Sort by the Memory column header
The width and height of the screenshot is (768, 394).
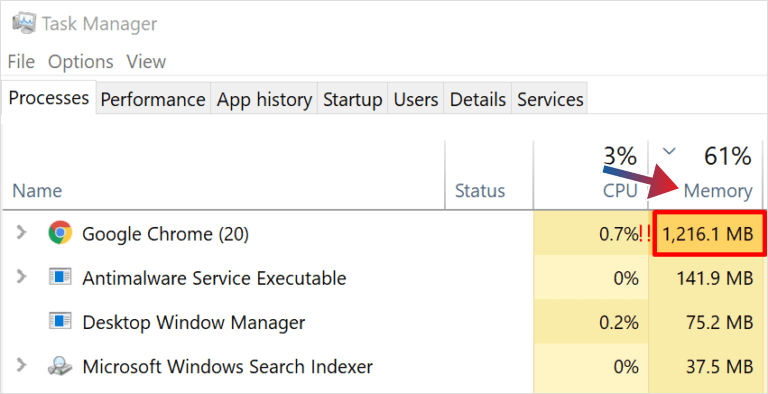[x=718, y=191]
